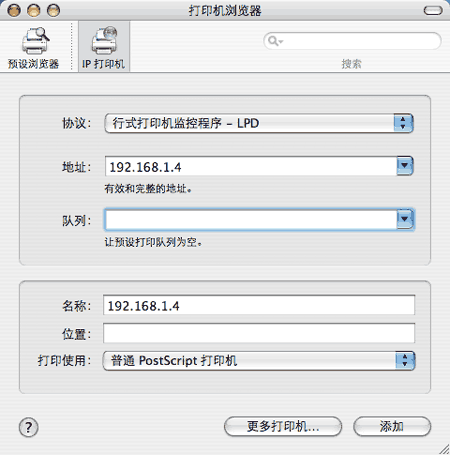This screenshot has width=450, height=455.
Task: Close the printer browser window
Action: pos(14,11)
